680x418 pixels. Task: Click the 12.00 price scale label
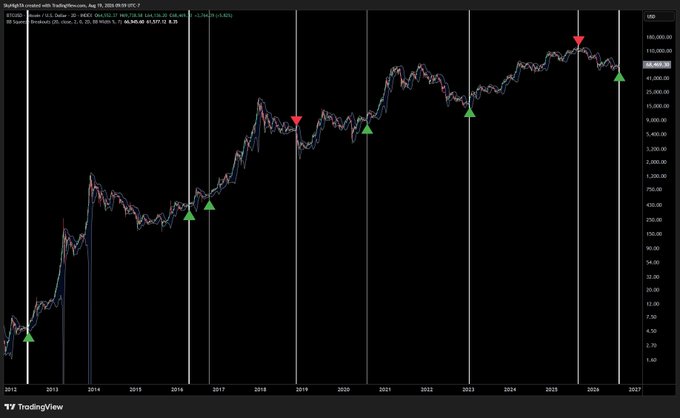[653, 304]
